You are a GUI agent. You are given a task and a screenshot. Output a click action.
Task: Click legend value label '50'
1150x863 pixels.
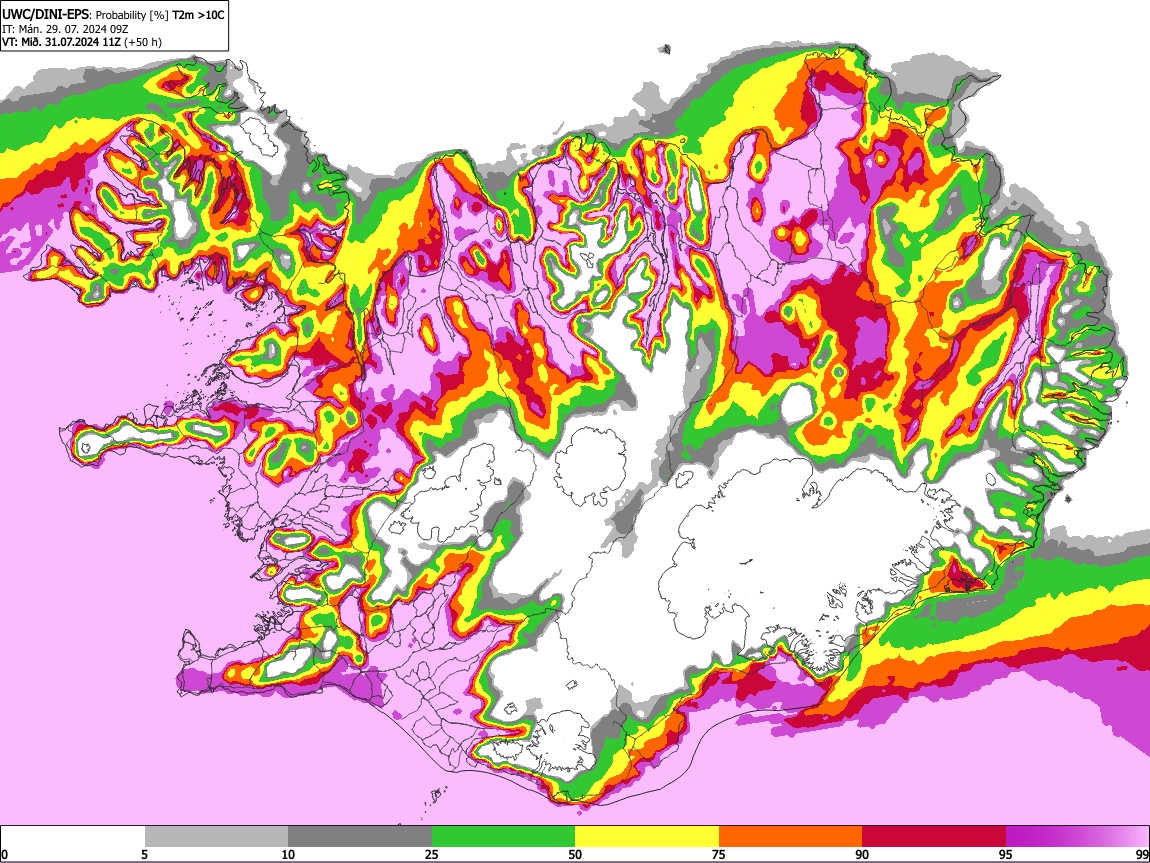point(575,854)
